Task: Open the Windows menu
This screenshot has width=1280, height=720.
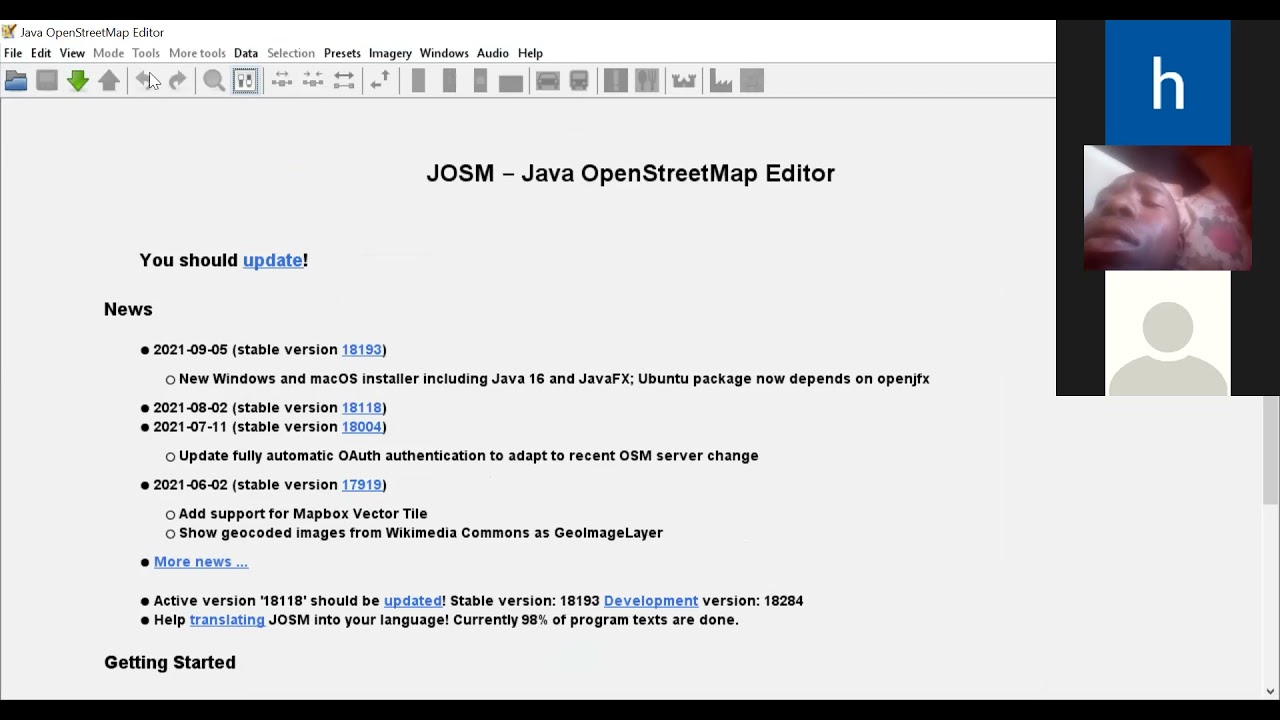Action: pyautogui.click(x=444, y=53)
